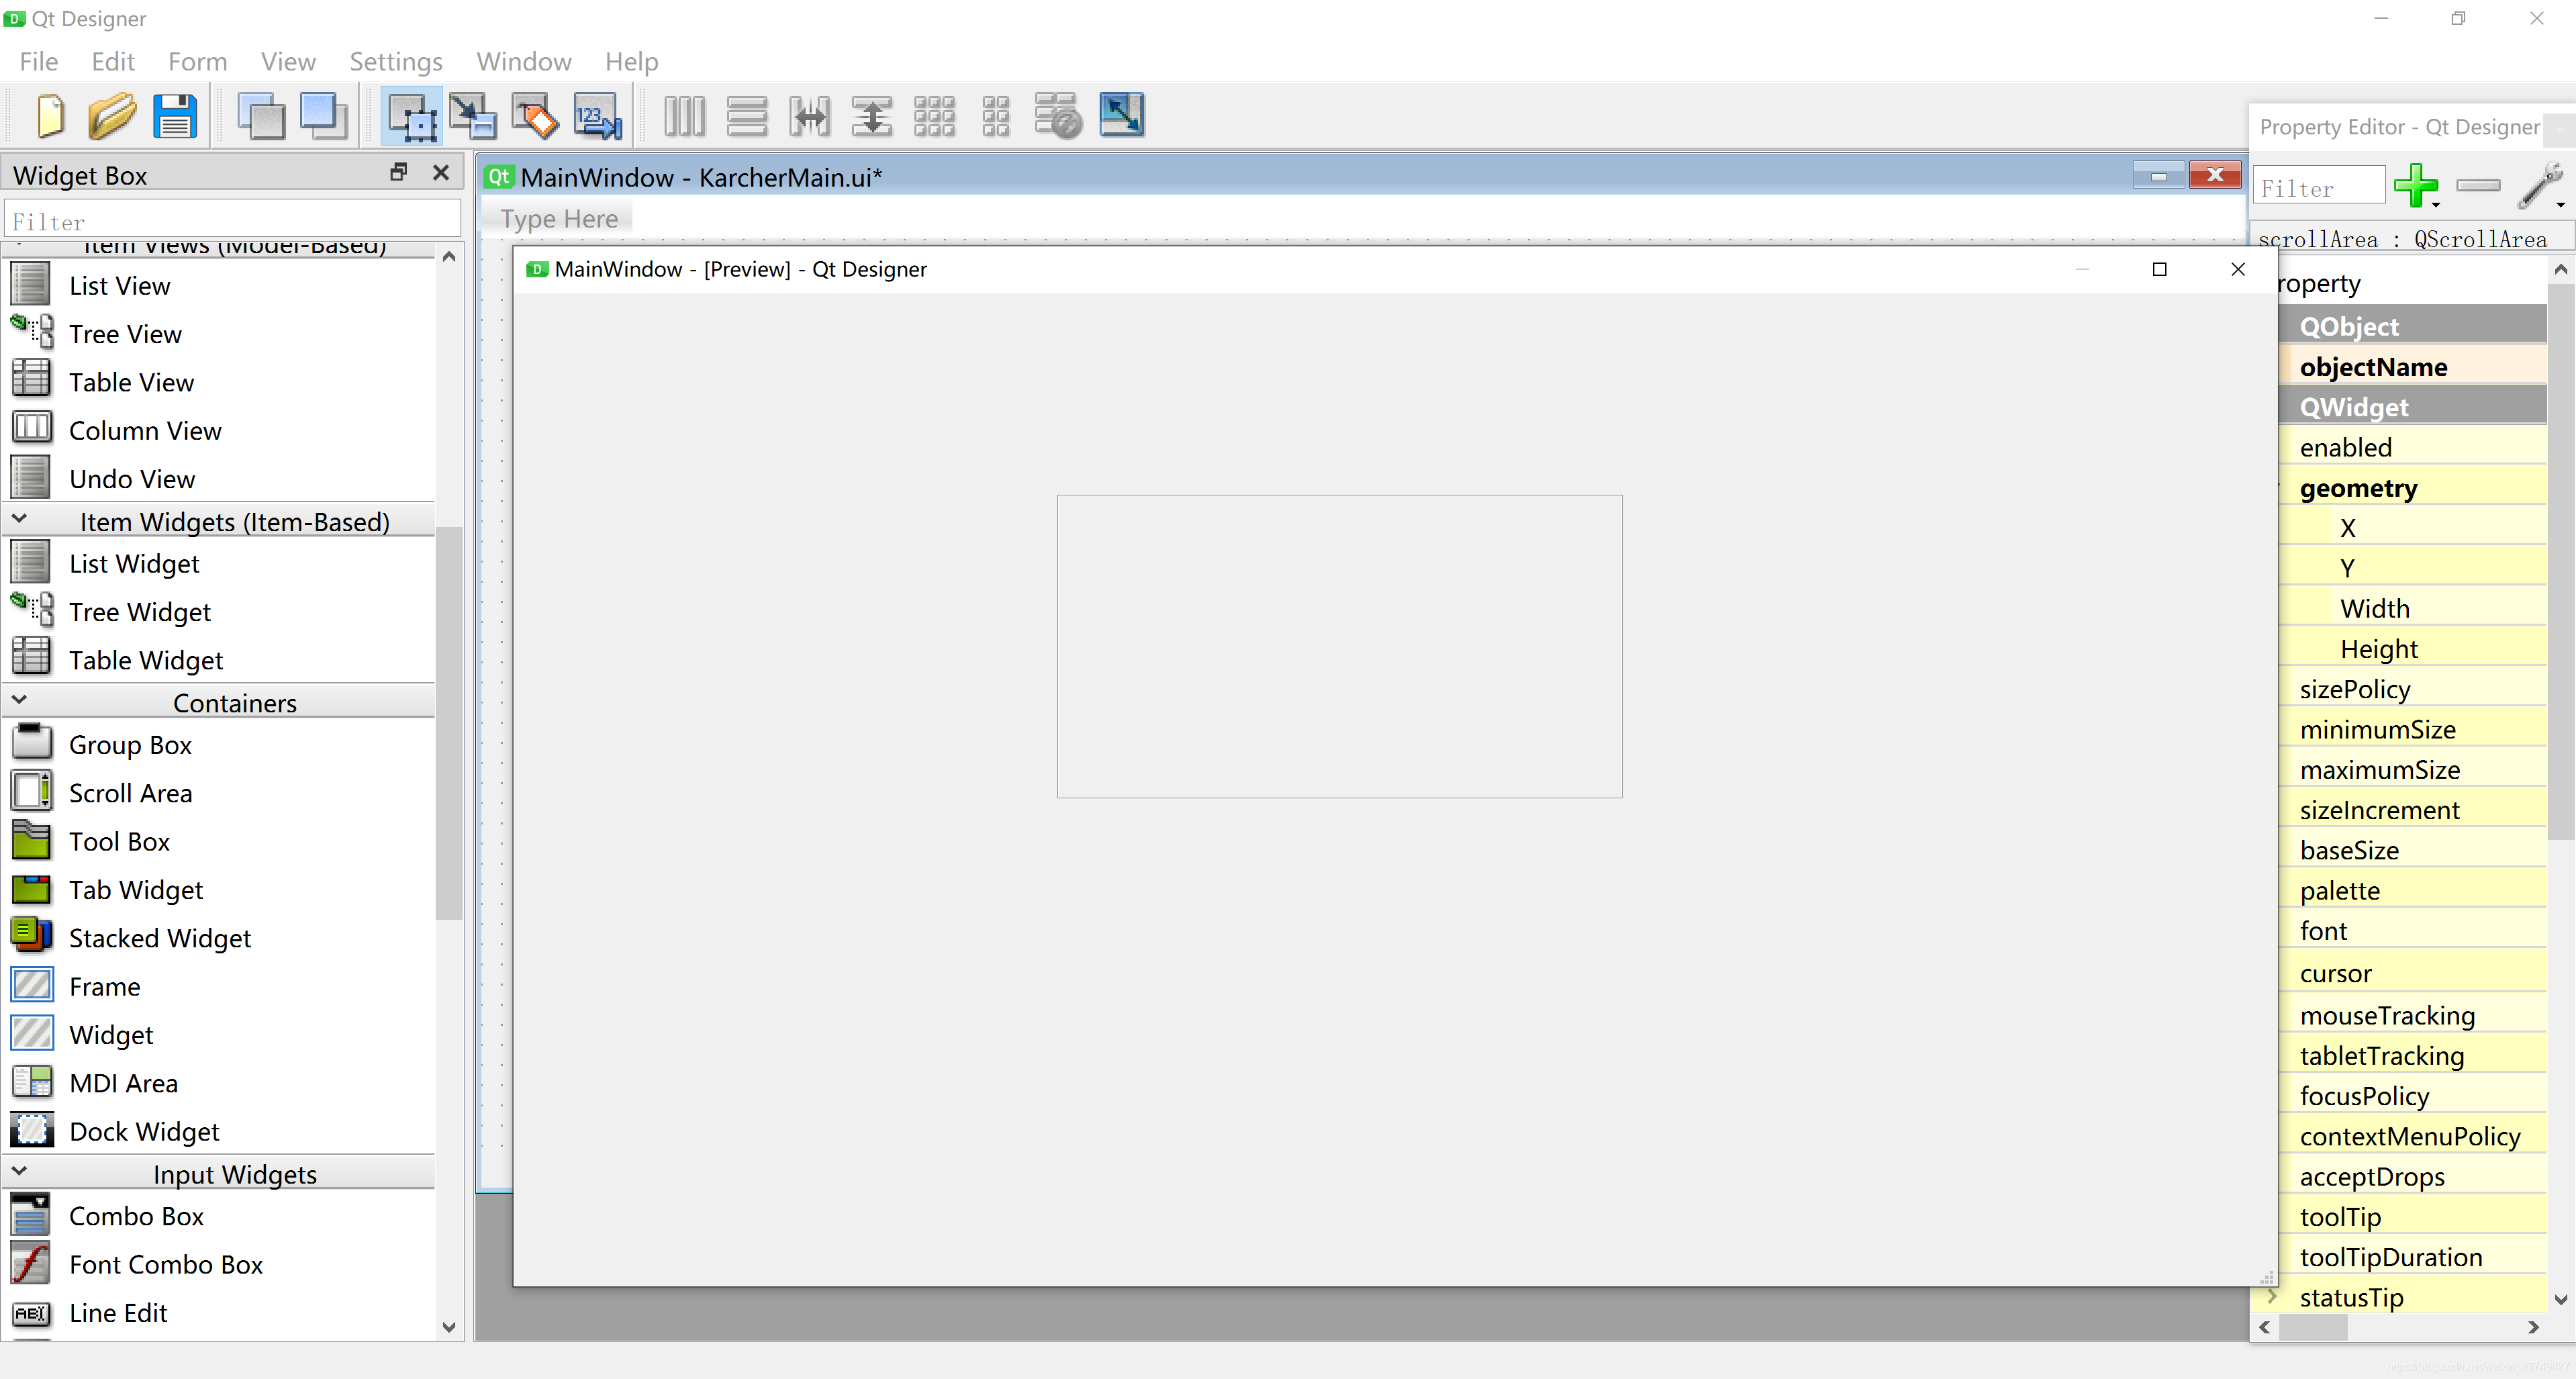The image size is (2576, 1379).
Task: Open the Settings menu
Action: (395, 62)
